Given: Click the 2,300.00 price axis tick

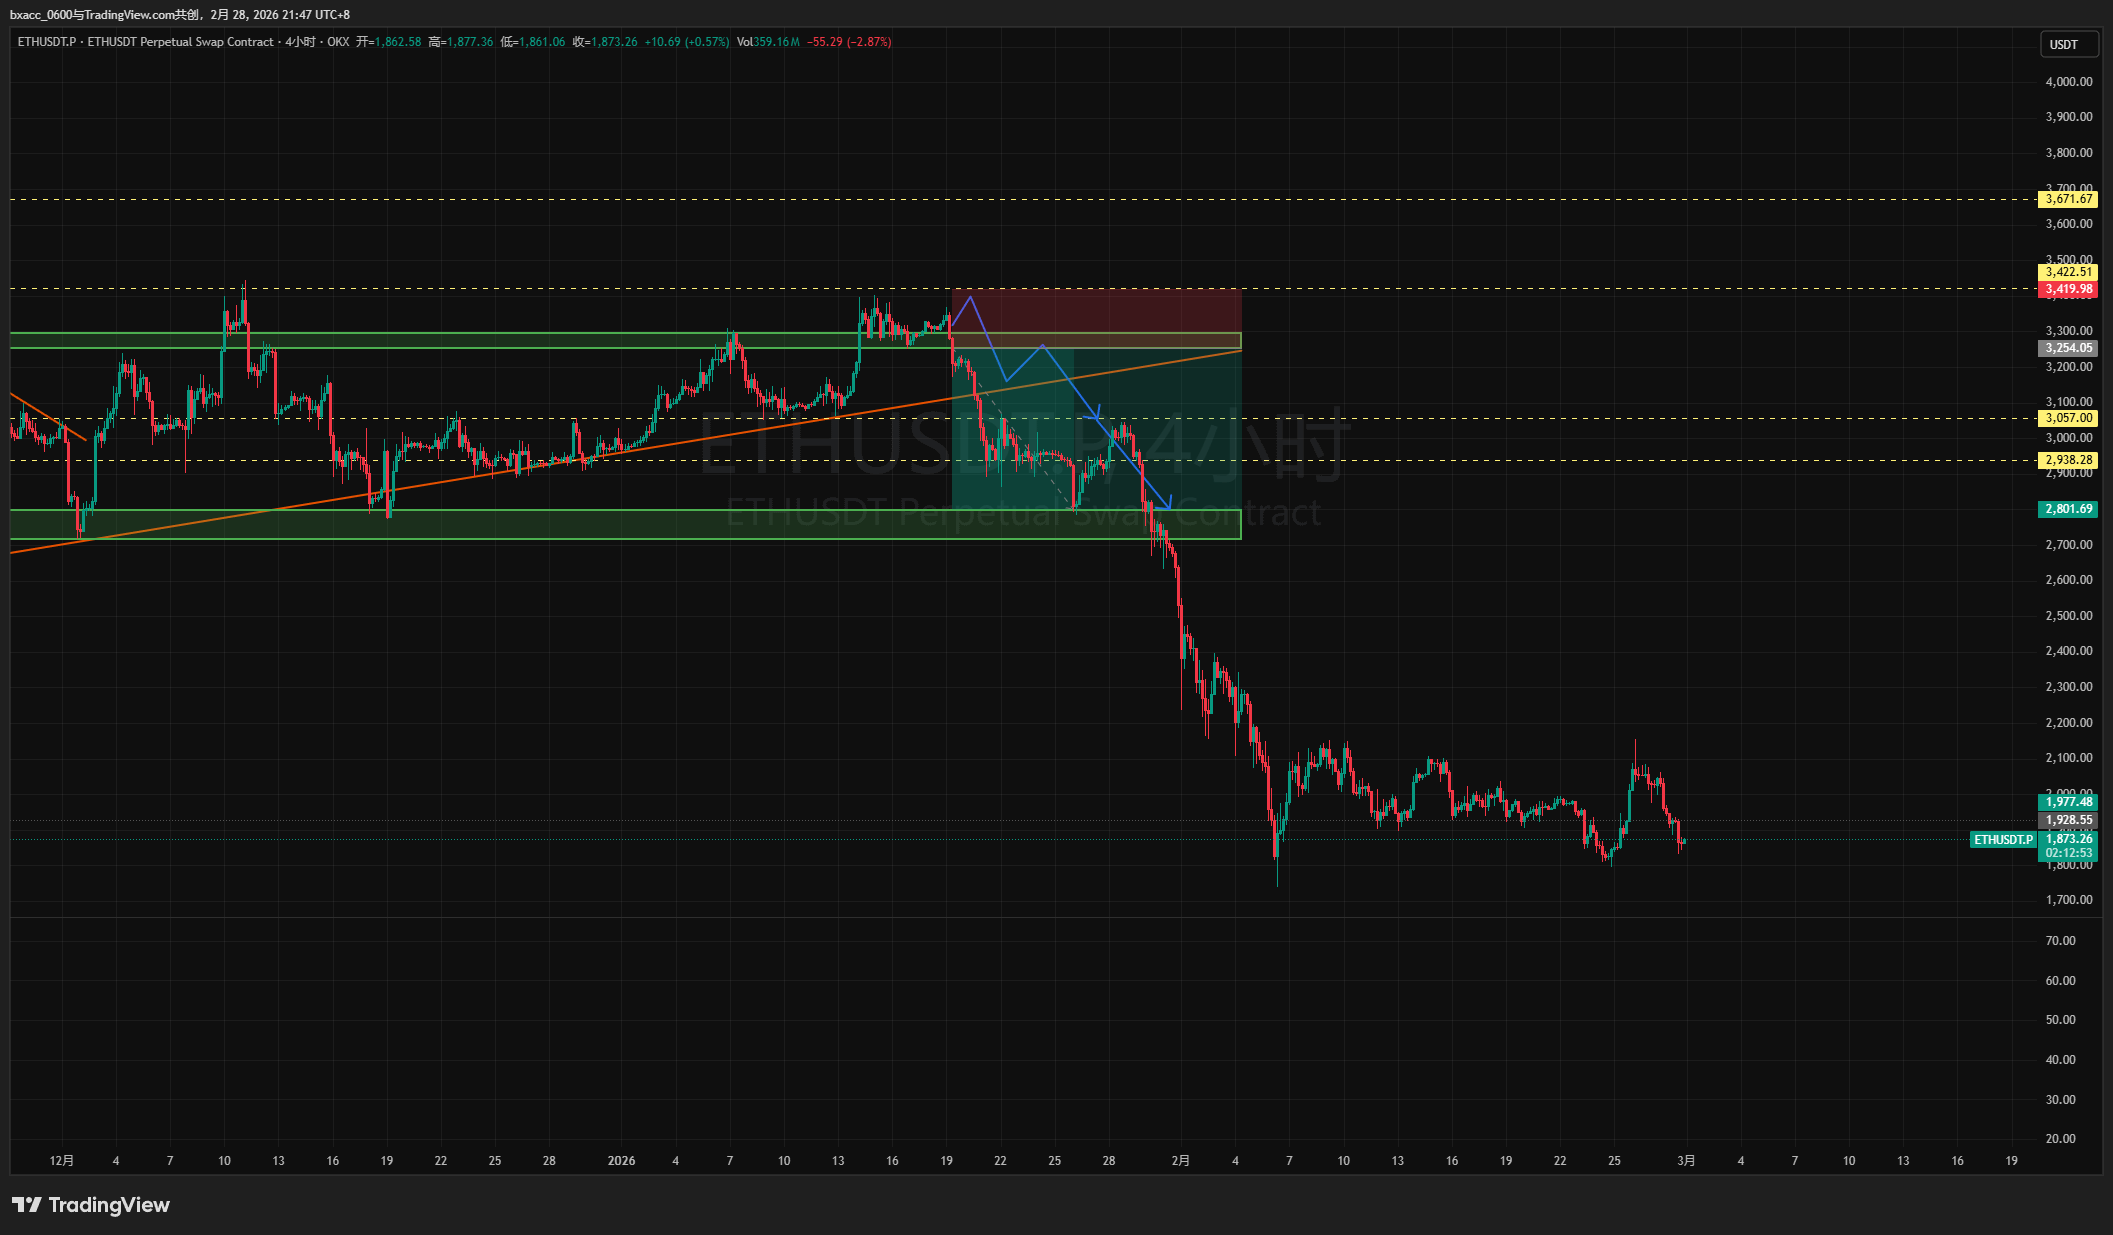Looking at the screenshot, I should (x=2068, y=687).
